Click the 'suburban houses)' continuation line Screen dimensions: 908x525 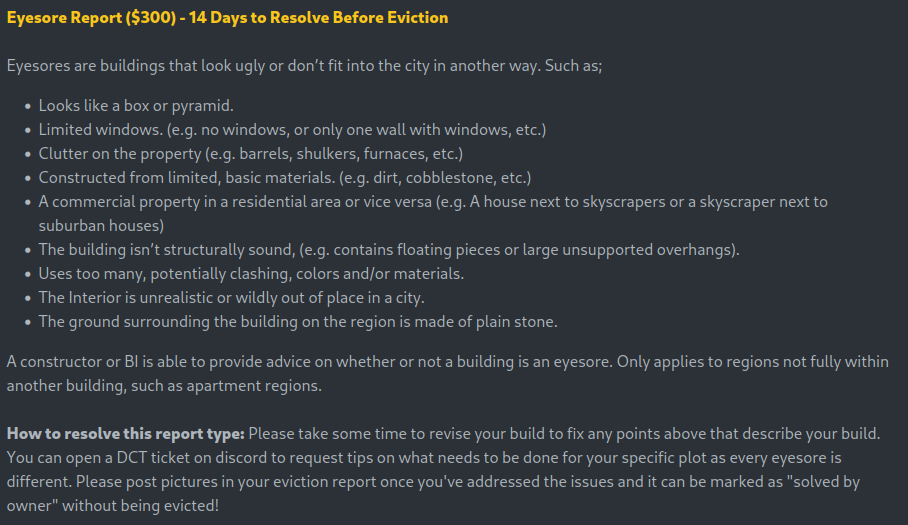tap(101, 226)
